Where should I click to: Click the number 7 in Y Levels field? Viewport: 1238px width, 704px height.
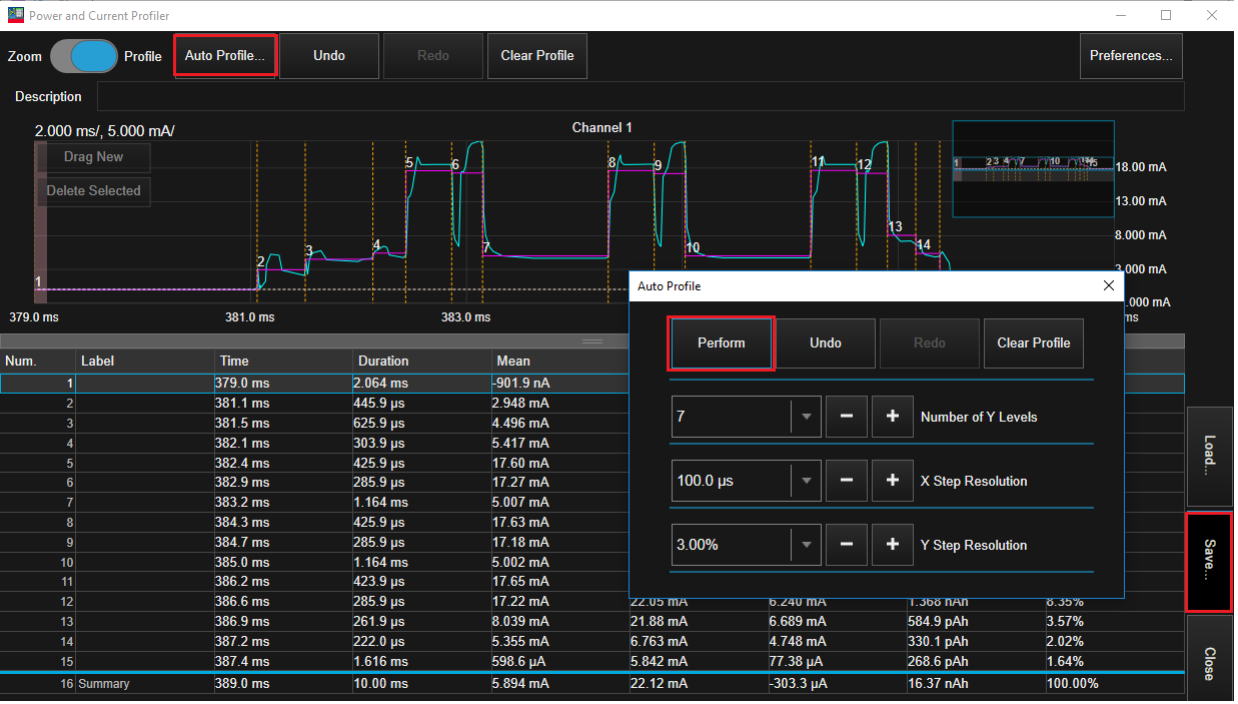(x=681, y=417)
